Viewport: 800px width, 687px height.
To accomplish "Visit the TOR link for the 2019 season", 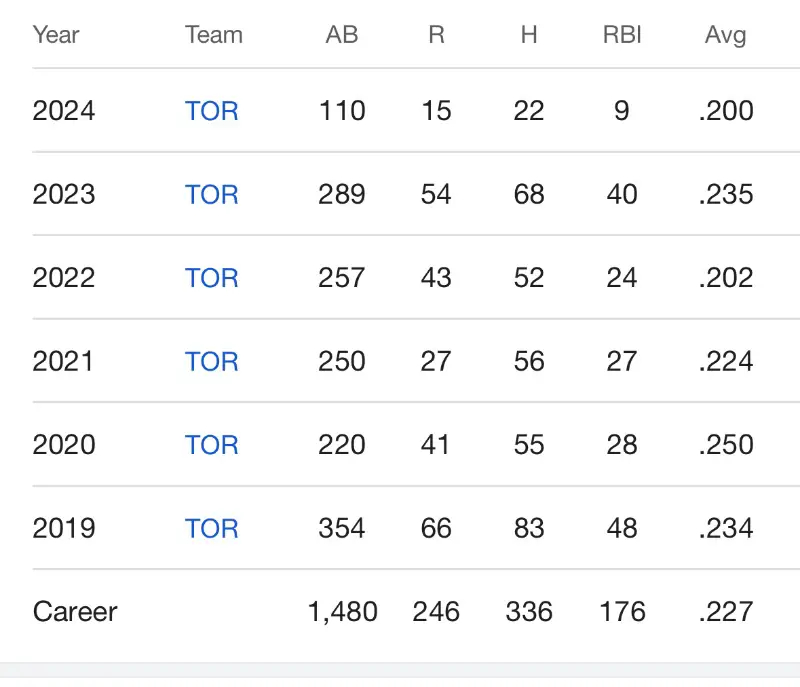I will [x=212, y=528].
